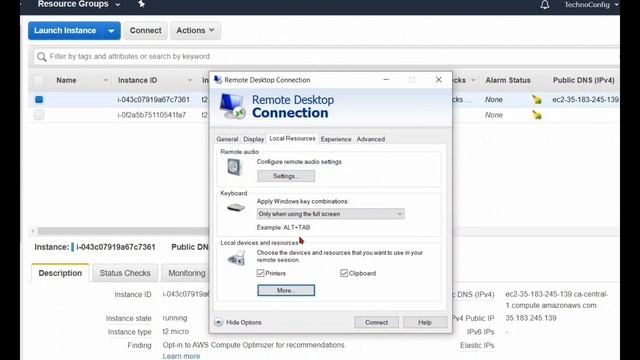Minimize the Remote Desktop Connection window
Screen dimensions: 640x360
[386, 80]
